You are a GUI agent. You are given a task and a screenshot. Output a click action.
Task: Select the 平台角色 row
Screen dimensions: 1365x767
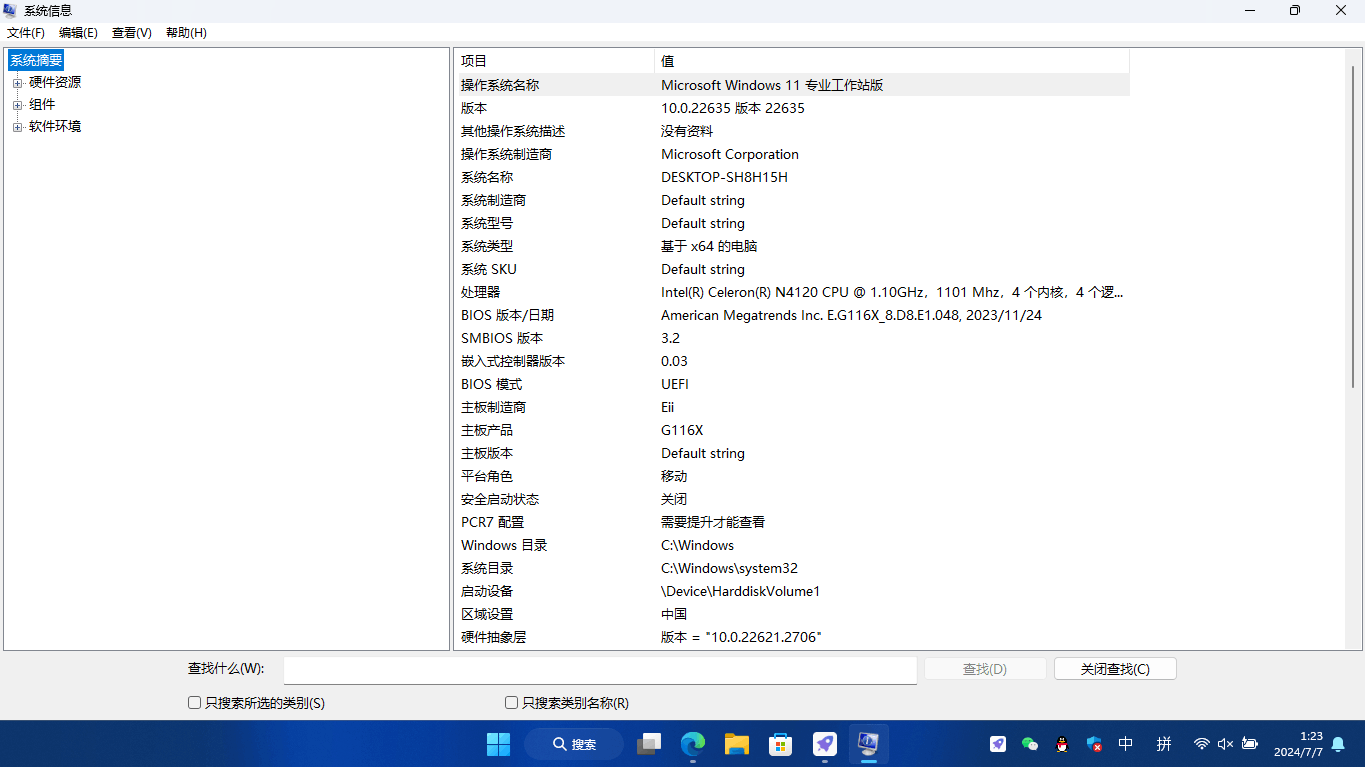(x=792, y=476)
